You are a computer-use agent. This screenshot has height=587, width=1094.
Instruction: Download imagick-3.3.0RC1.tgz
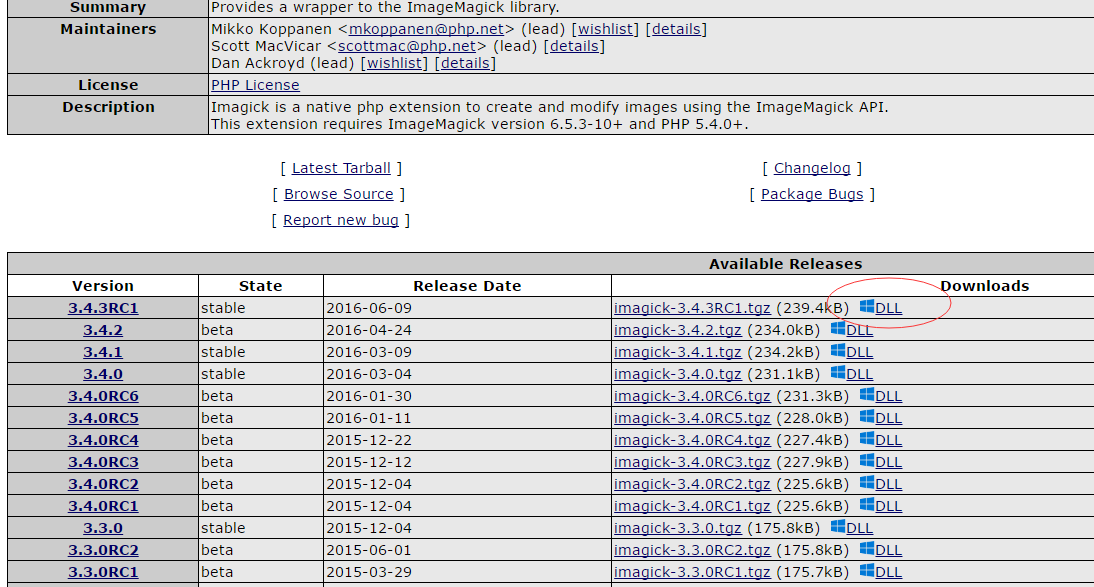point(692,572)
